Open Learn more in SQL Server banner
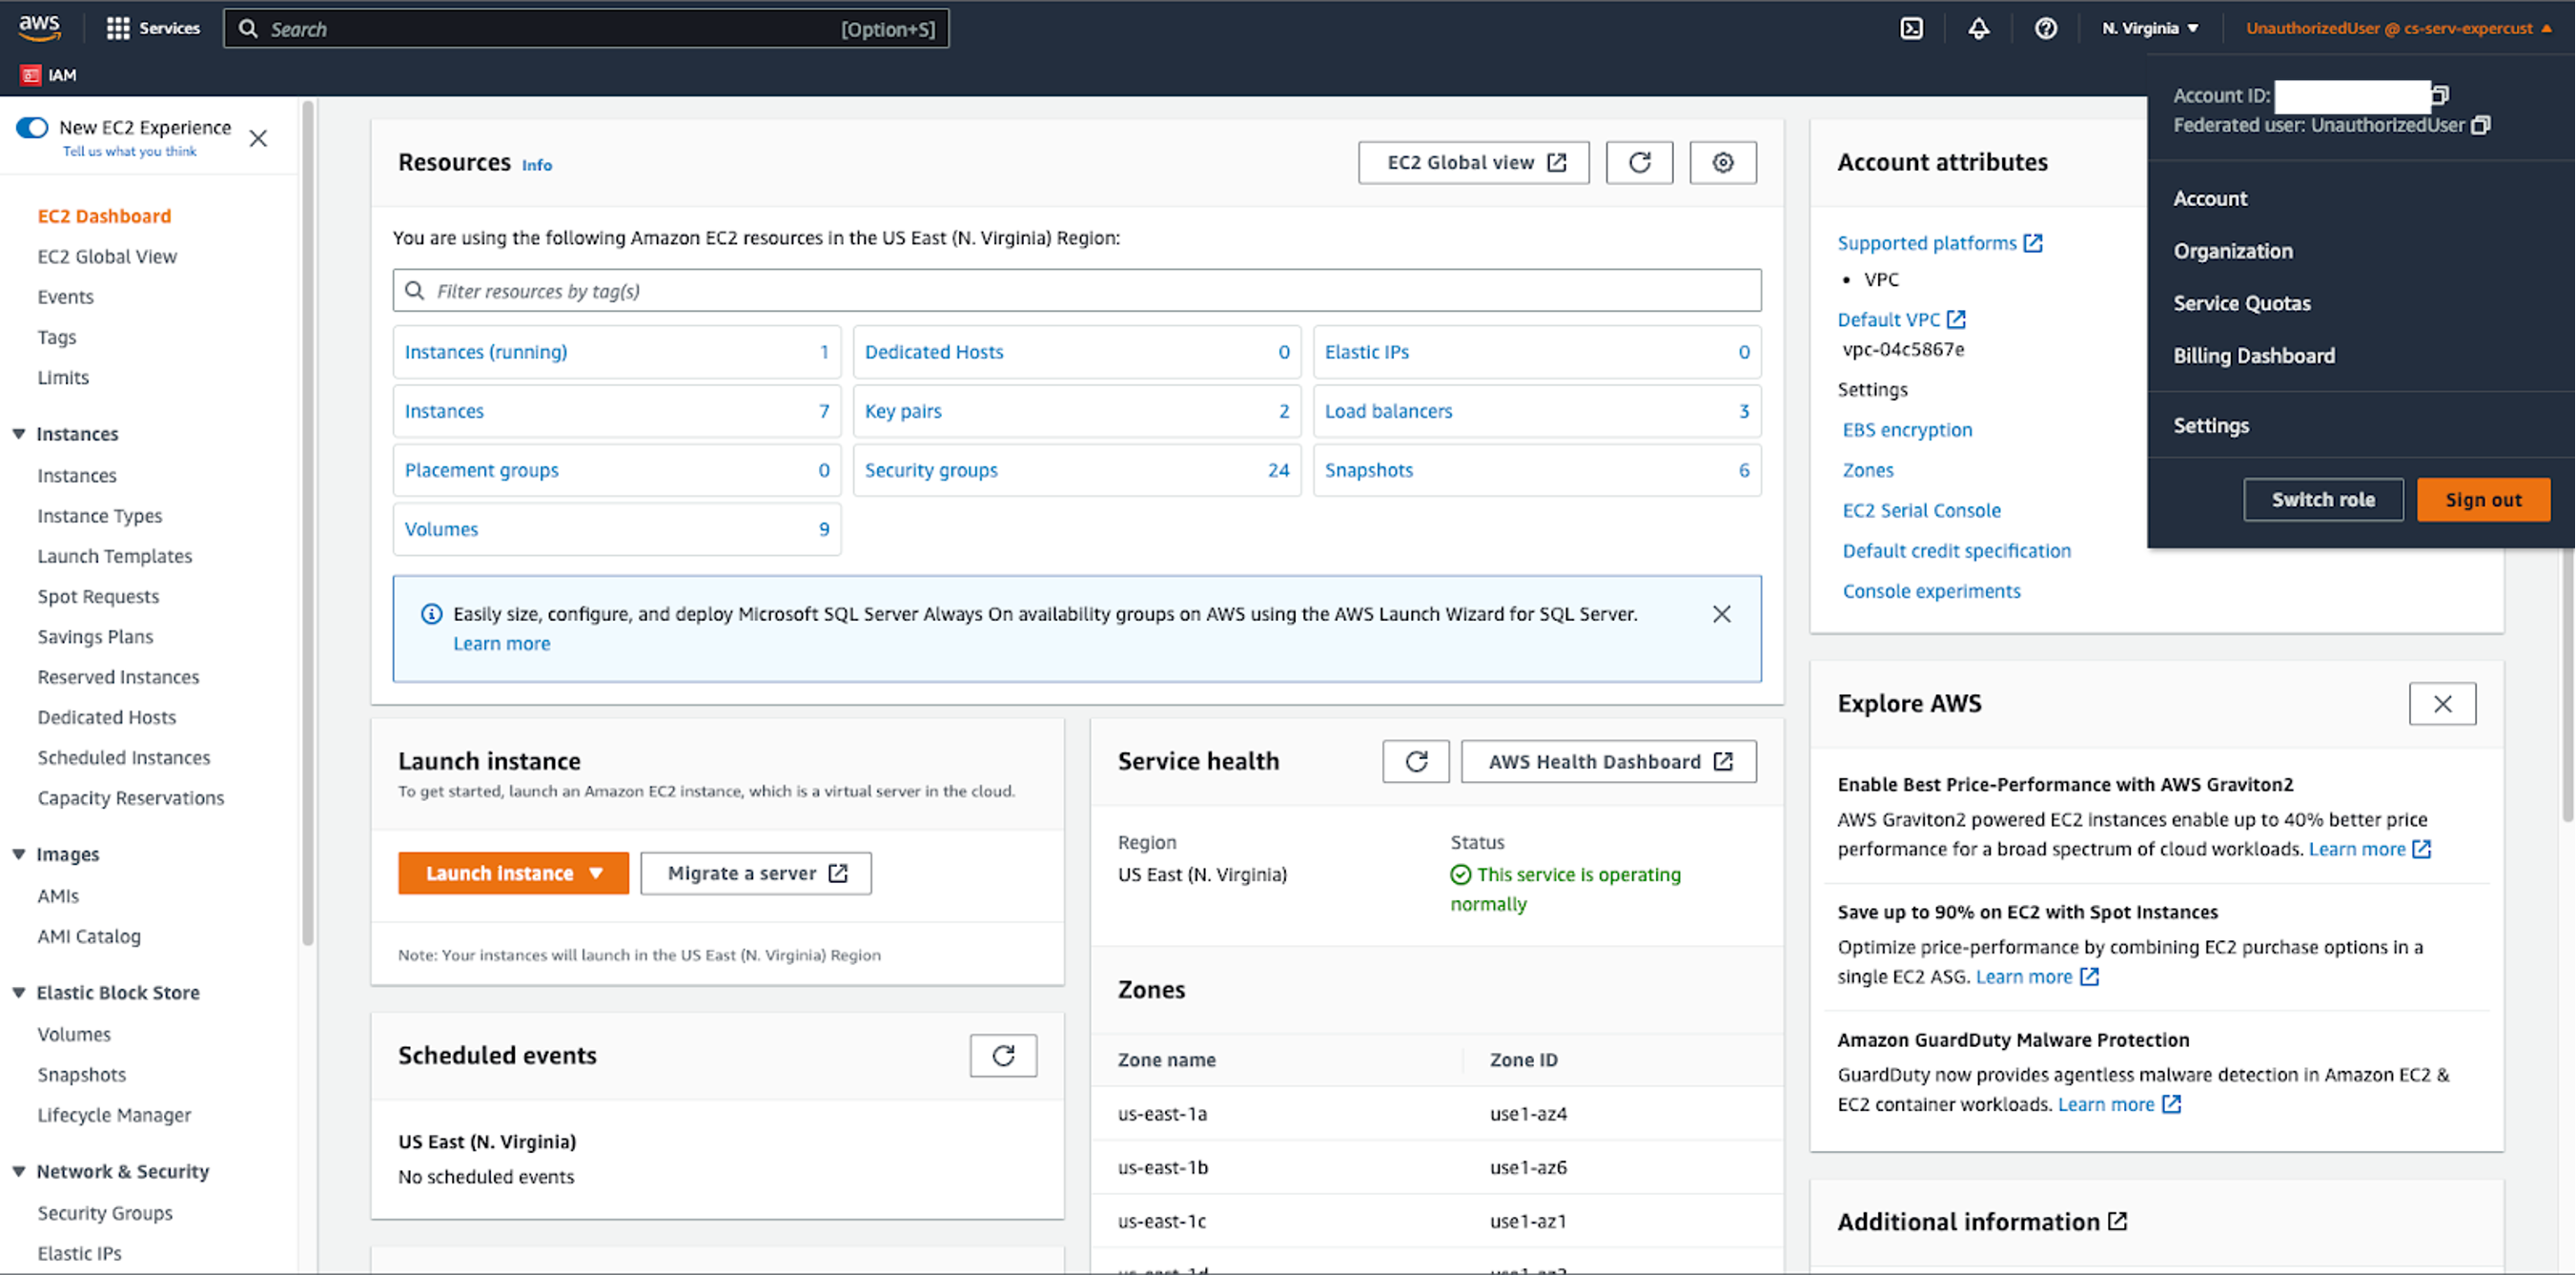The width and height of the screenshot is (2576, 1275). 501,643
